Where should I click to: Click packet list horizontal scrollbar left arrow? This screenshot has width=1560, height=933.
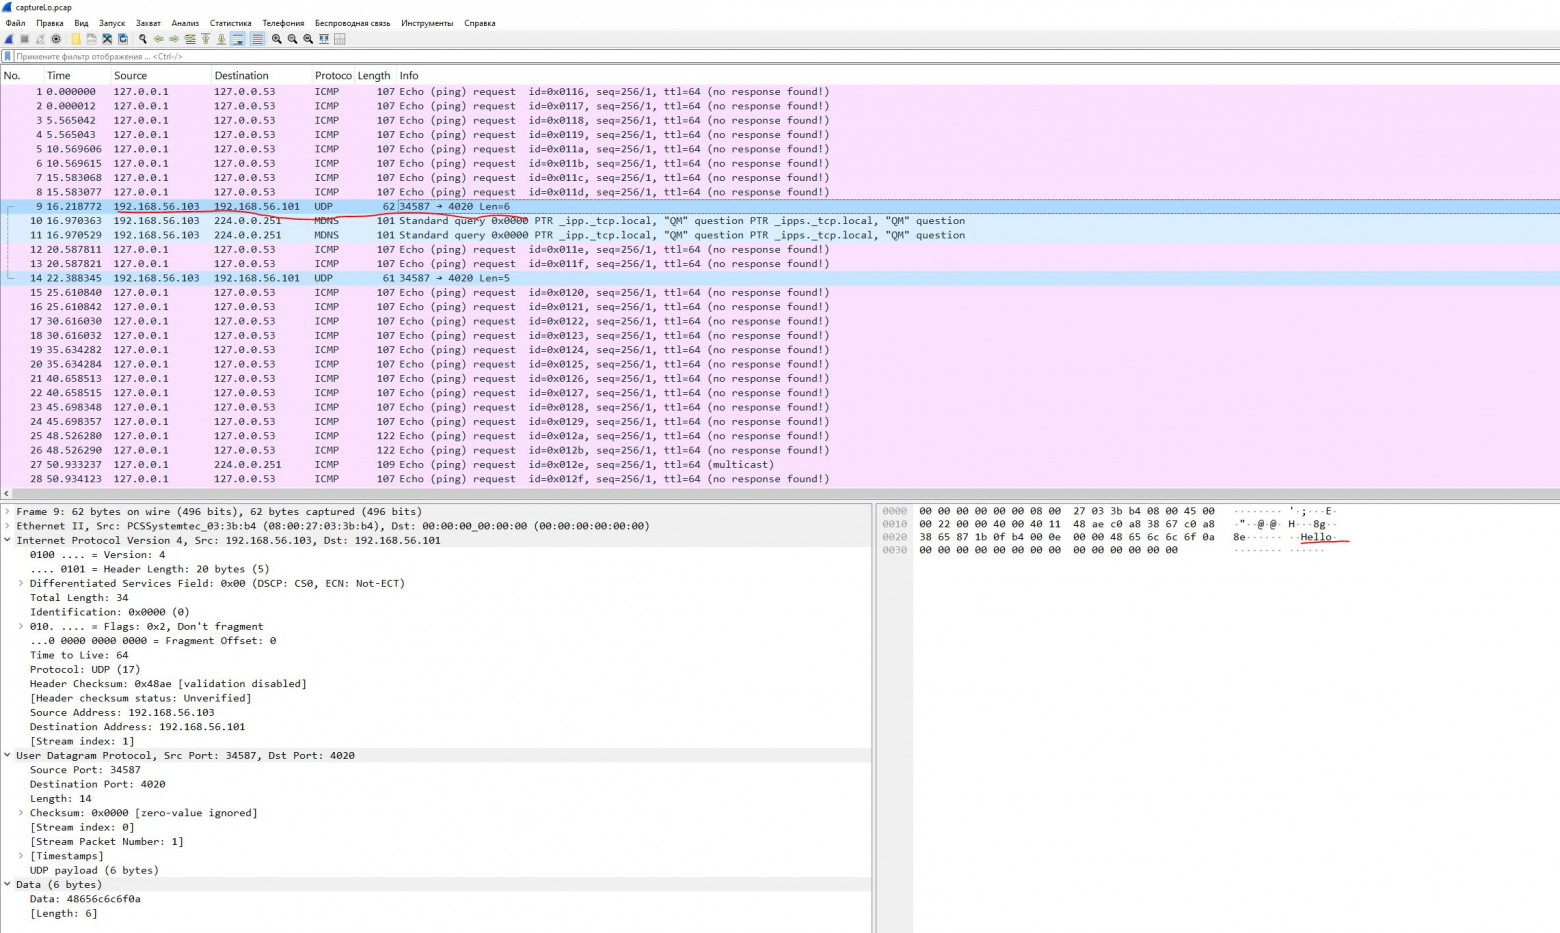click(x=6, y=494)
